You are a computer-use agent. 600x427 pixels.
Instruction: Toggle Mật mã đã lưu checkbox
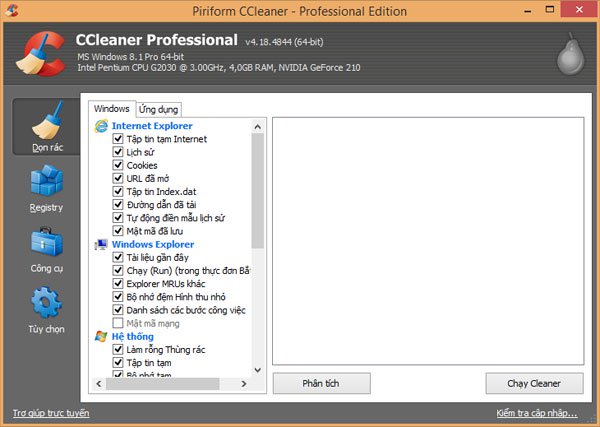(x=118, y=231)
